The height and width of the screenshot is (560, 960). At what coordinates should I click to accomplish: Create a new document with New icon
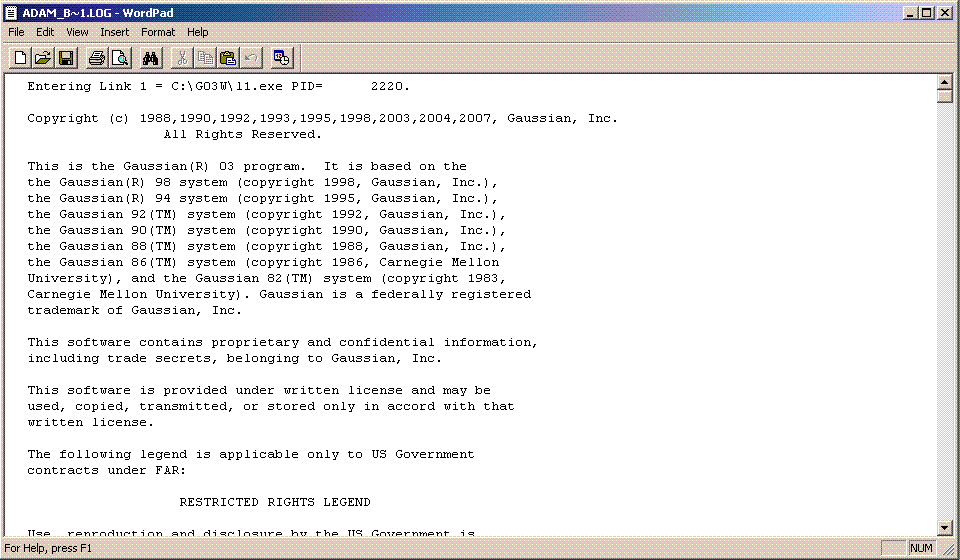(20, 58)
